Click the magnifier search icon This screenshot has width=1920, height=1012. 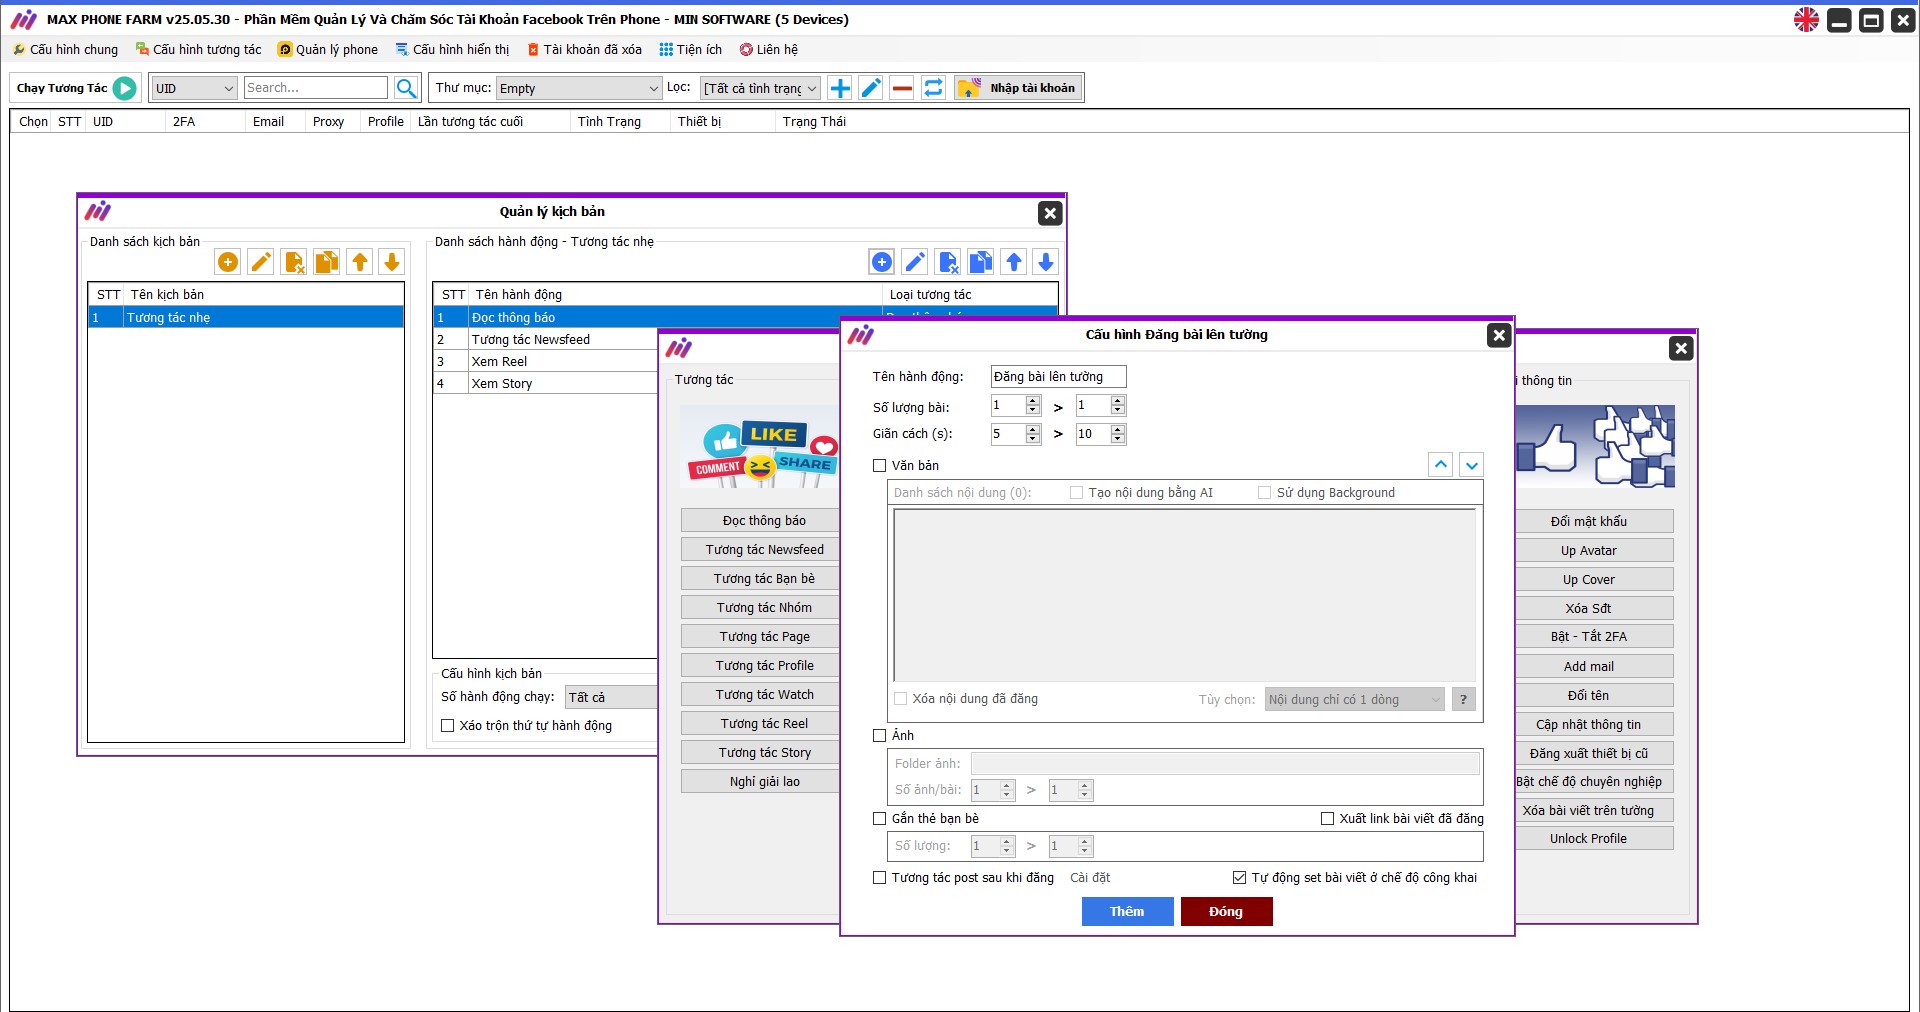coord(406,88)
